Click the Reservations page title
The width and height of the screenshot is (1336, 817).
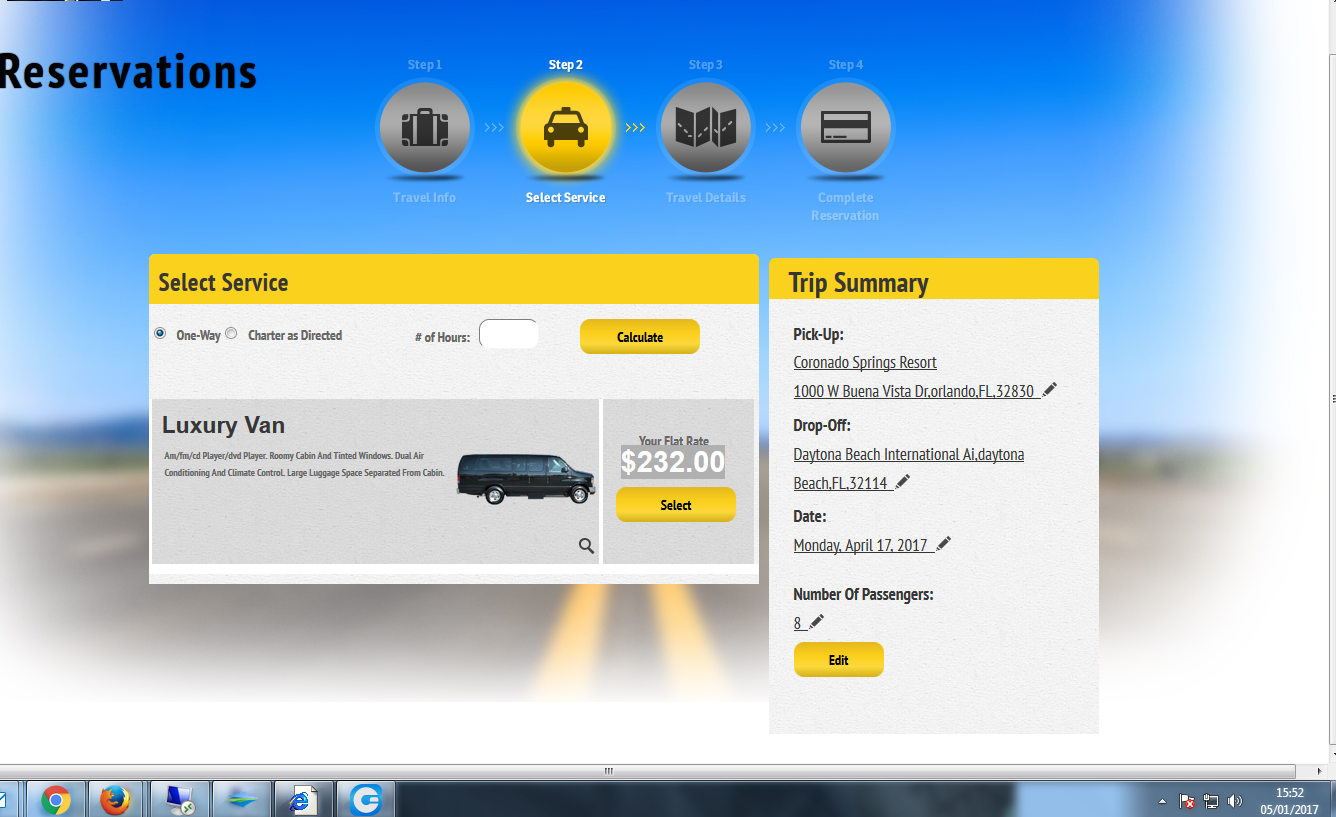128,72
